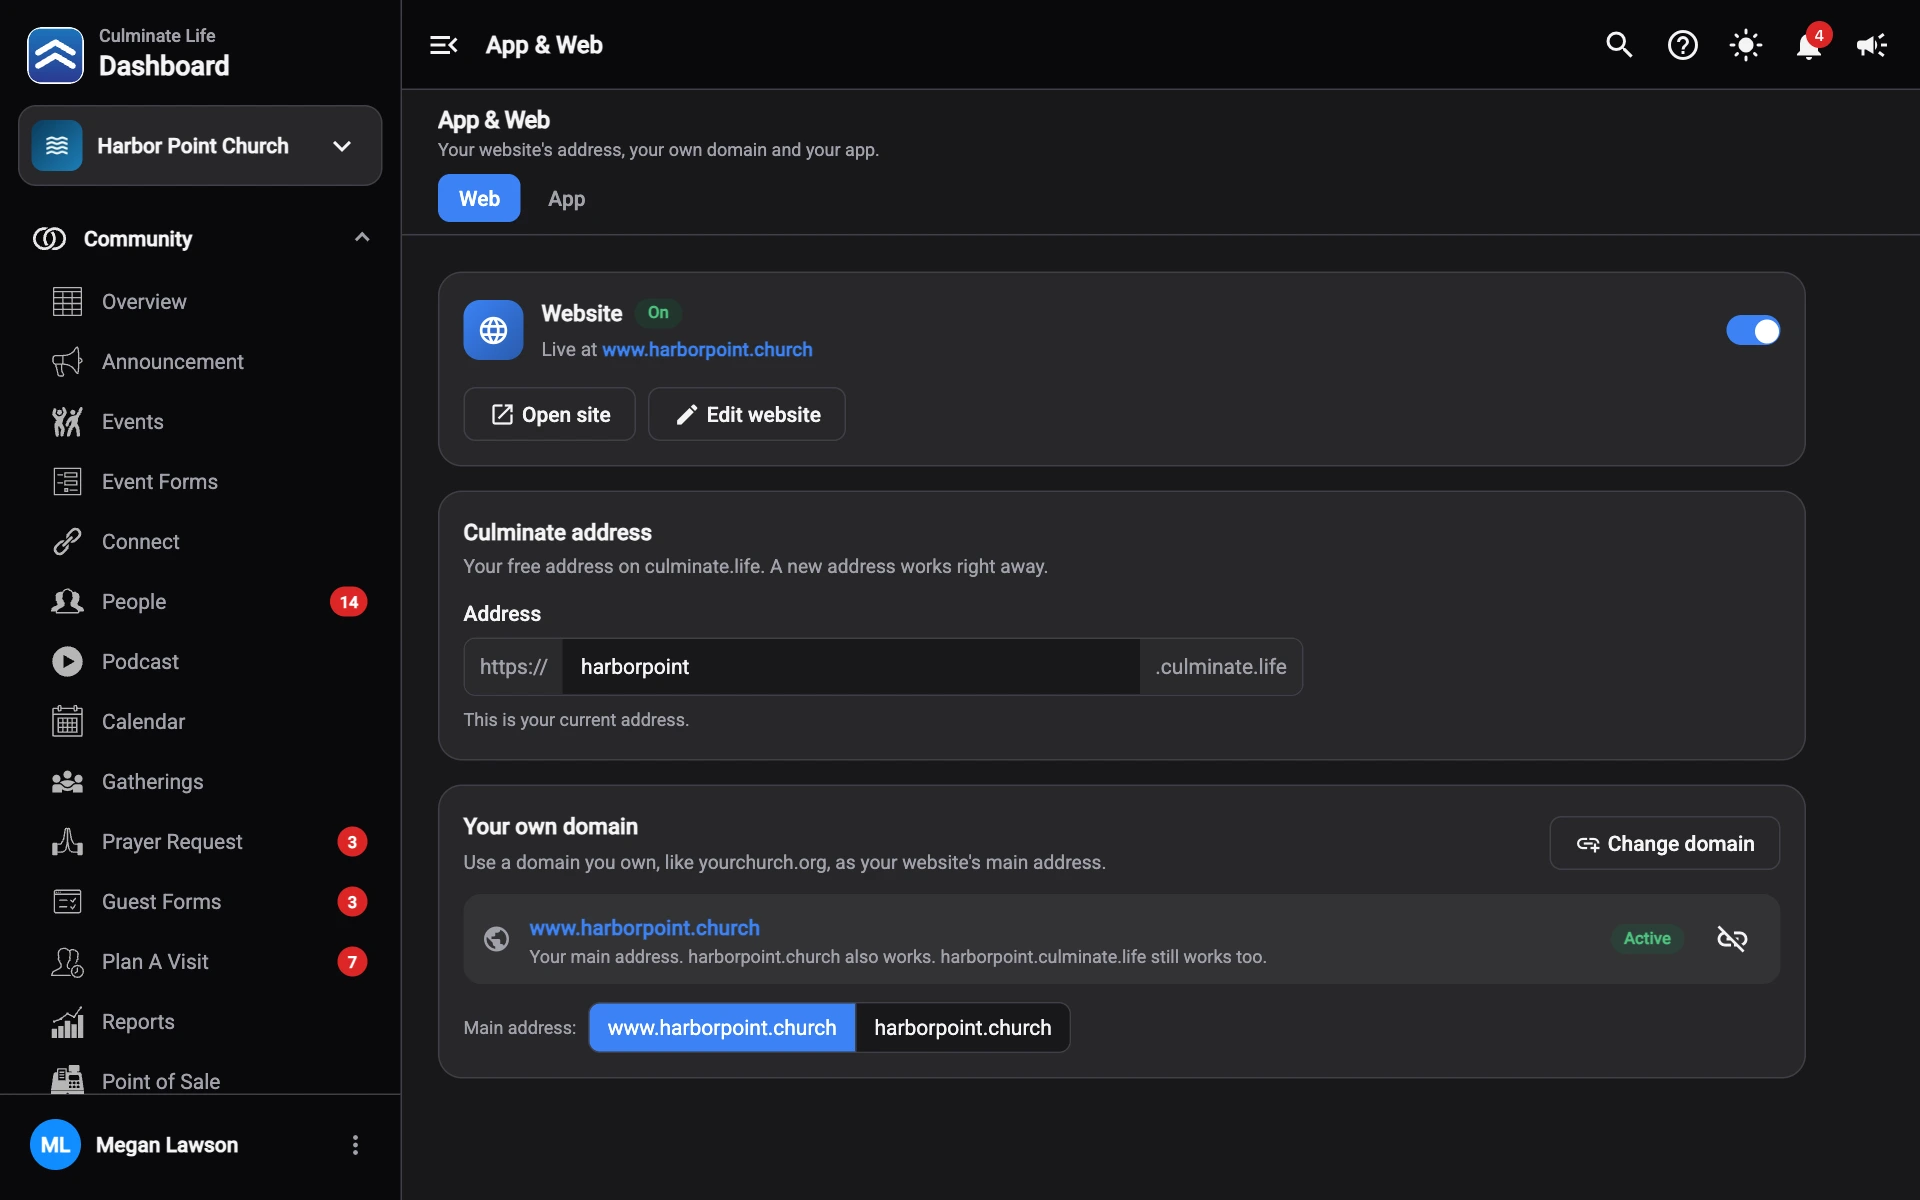The height and width of the screenshot is (1200, 1920).
Task: Switch to the Web tab
Action: [479, 198]
